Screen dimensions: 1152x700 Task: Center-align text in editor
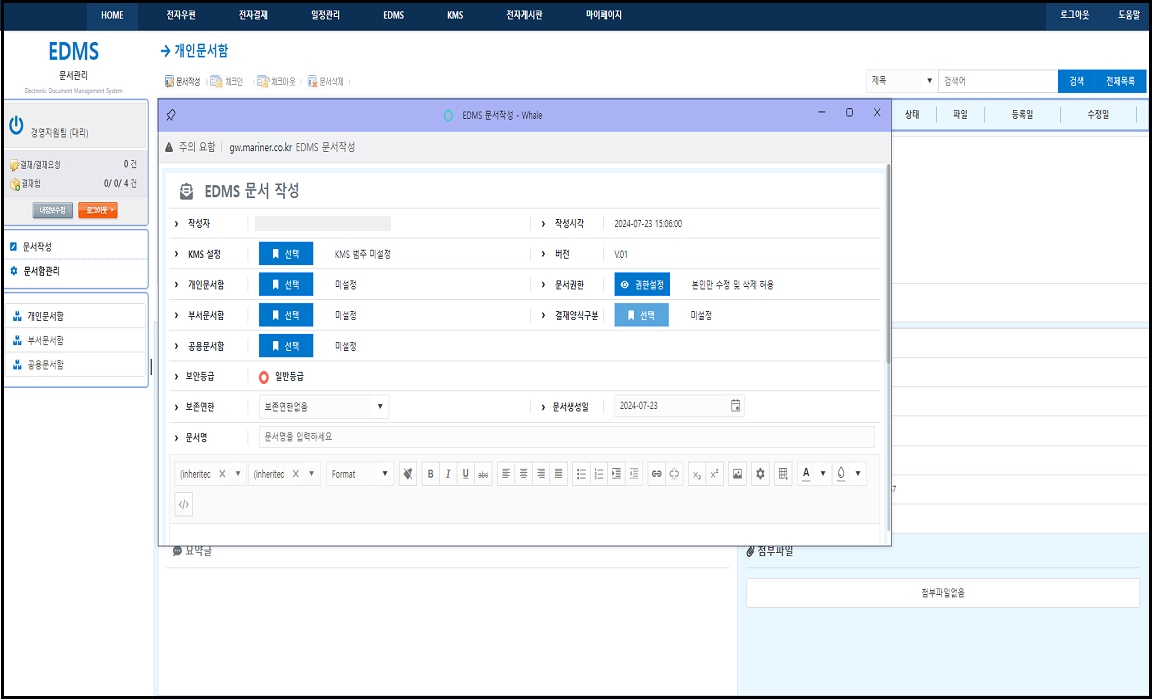pos(524,474)
